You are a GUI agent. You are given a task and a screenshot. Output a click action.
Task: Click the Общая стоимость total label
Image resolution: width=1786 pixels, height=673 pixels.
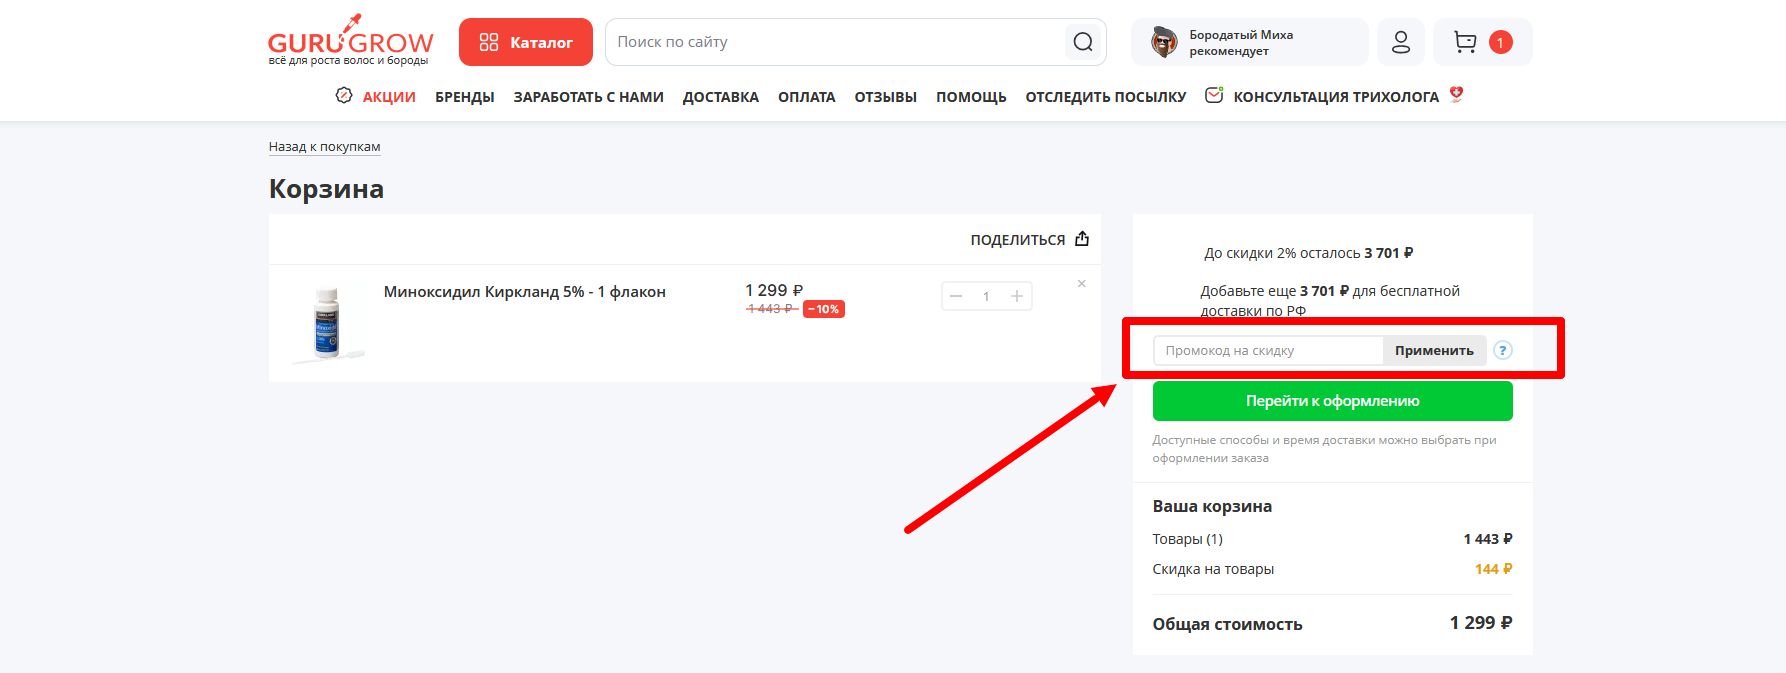[x=1227, y=624]
